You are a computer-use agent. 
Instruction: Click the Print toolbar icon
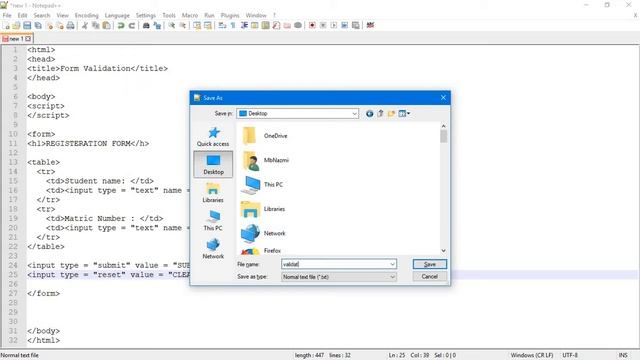(70, 25)
